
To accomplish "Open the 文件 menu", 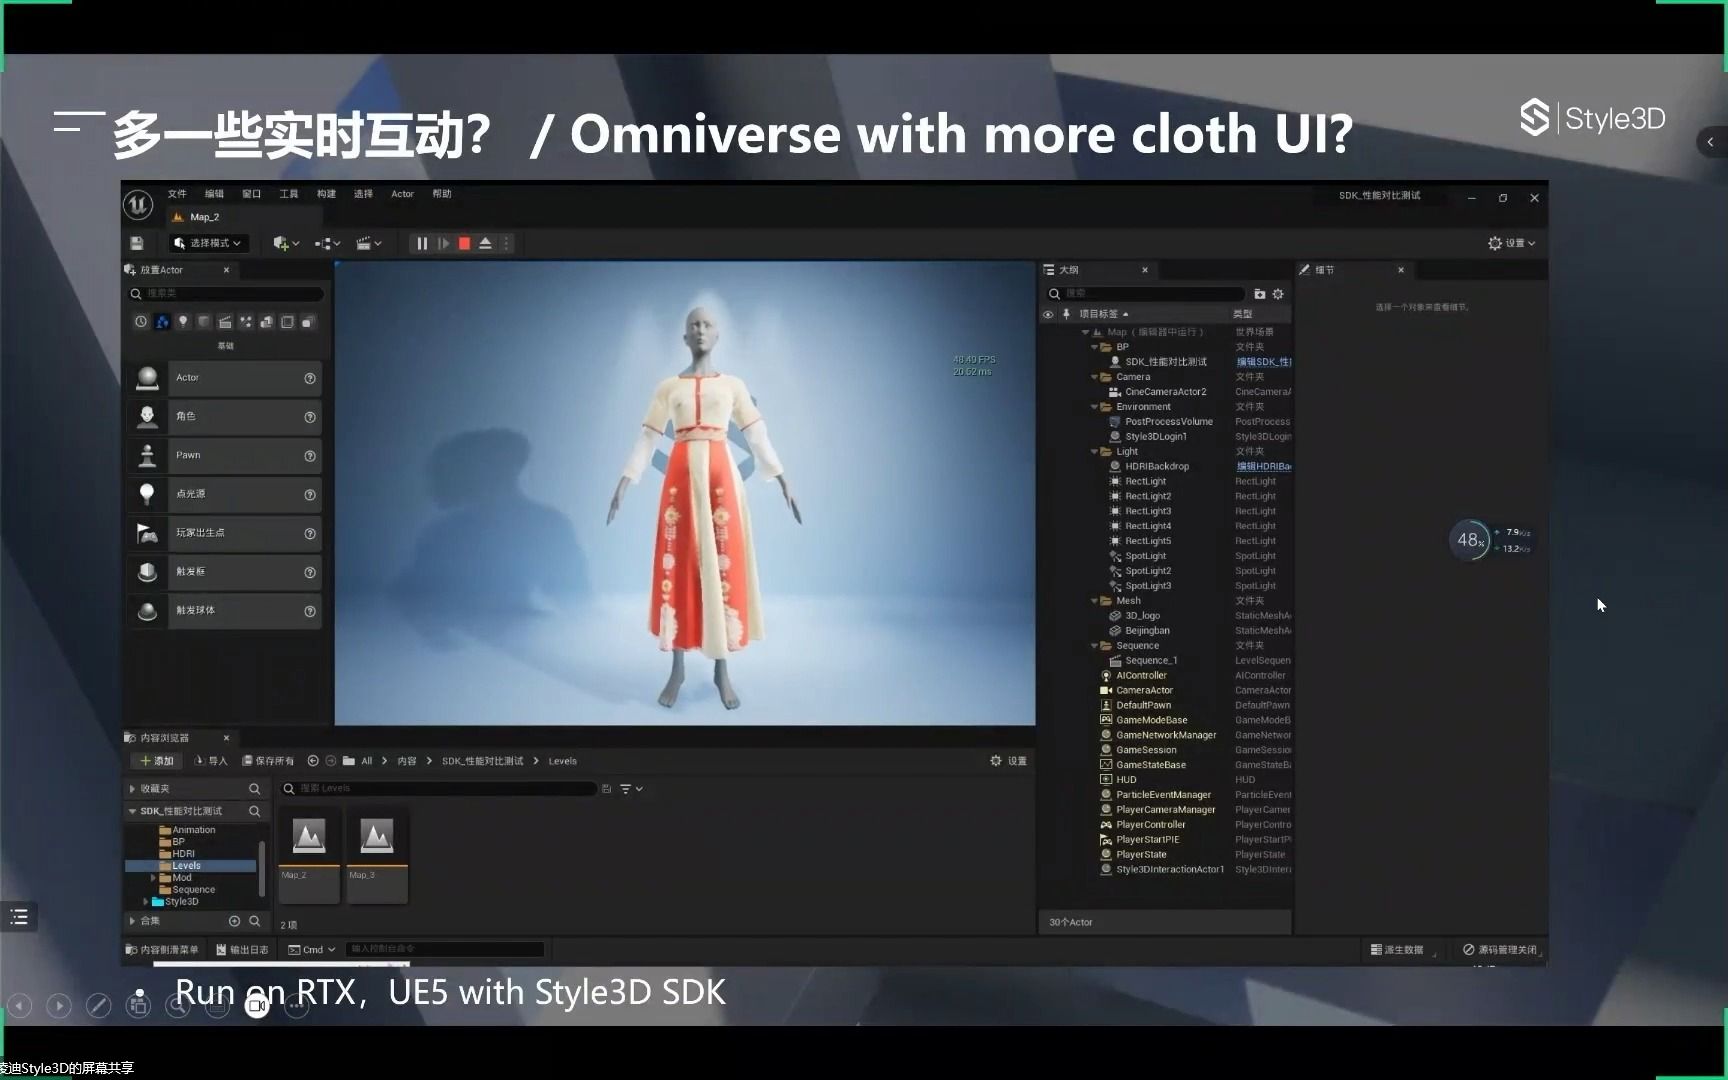I will (177, 194).
